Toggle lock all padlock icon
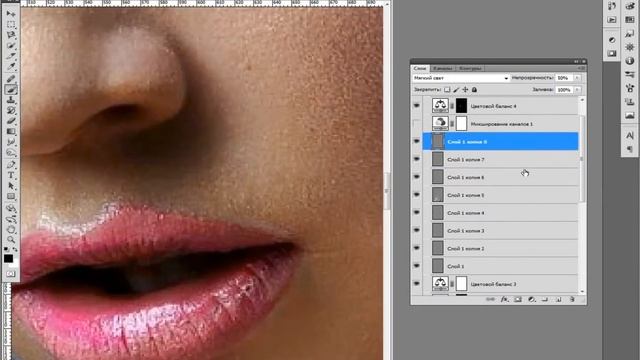 point(474,89)
